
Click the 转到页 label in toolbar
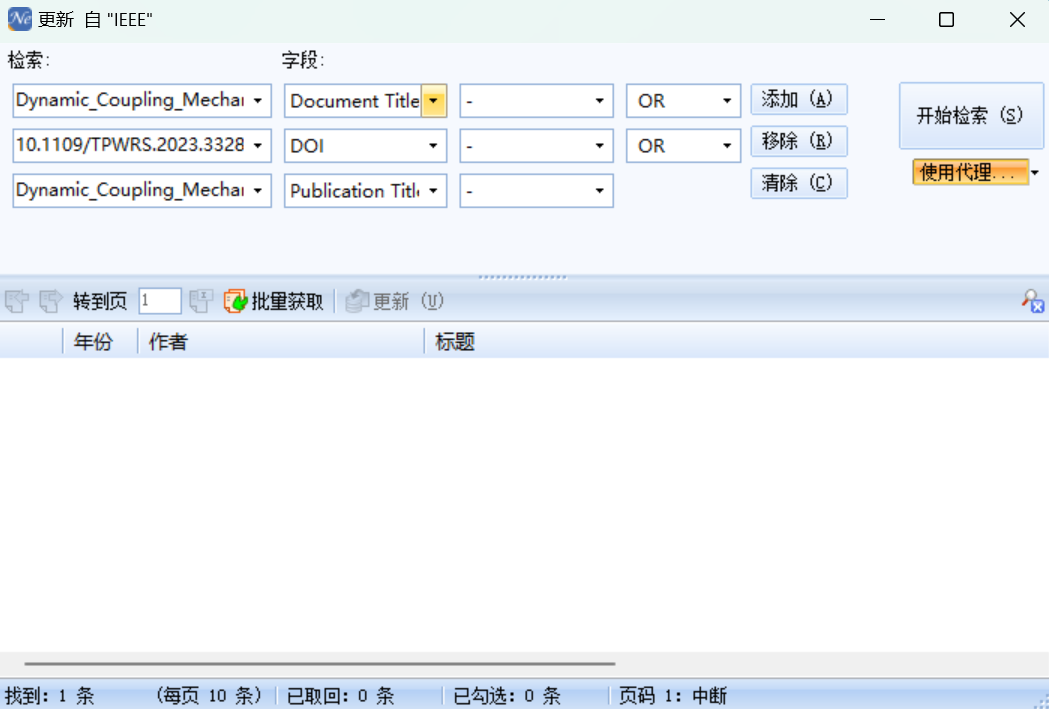pos(100,302)
